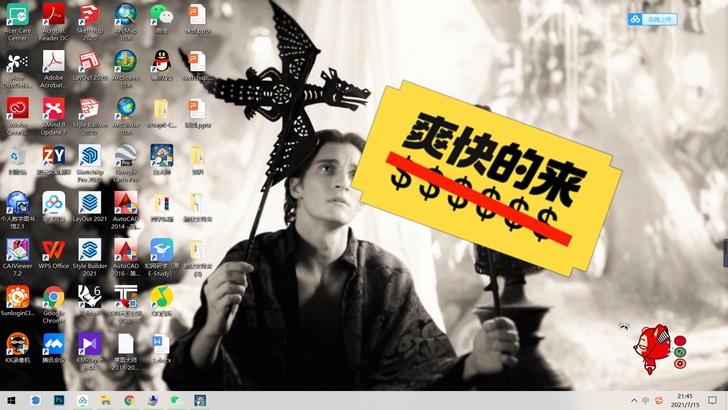Launch Google Earth Pro shortcut
Viewport: 728px width, 410px height.
(x=125, y=156)
